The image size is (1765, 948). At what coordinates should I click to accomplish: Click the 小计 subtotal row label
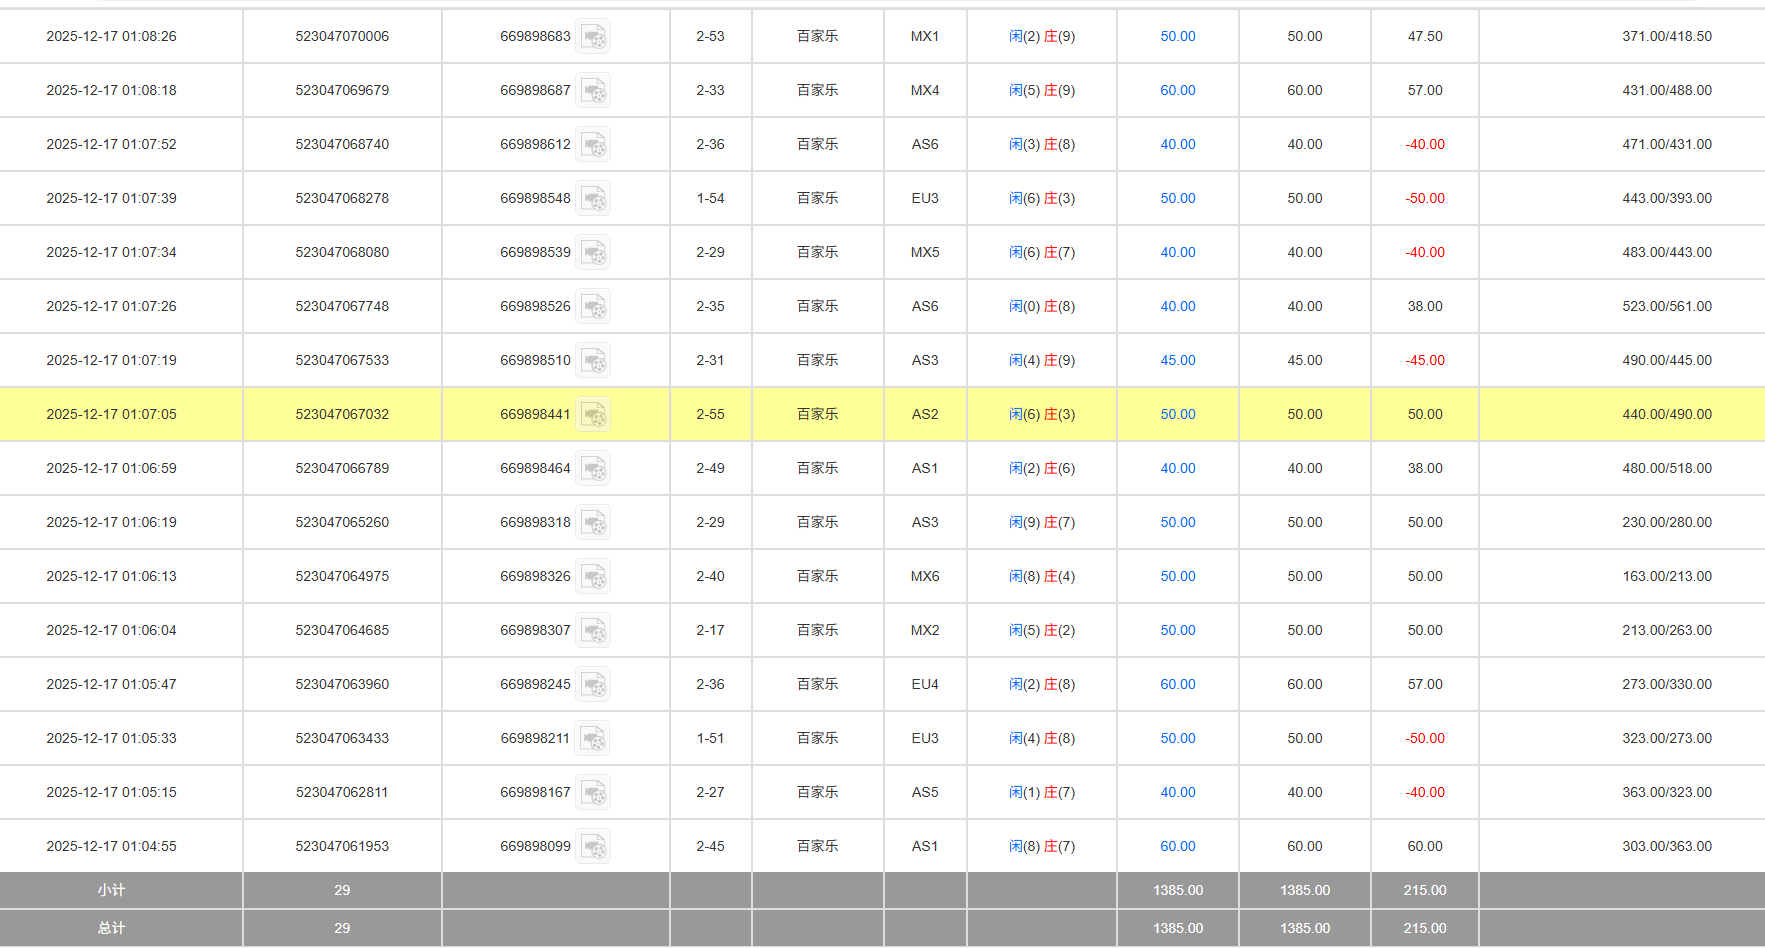coord(111,890)
